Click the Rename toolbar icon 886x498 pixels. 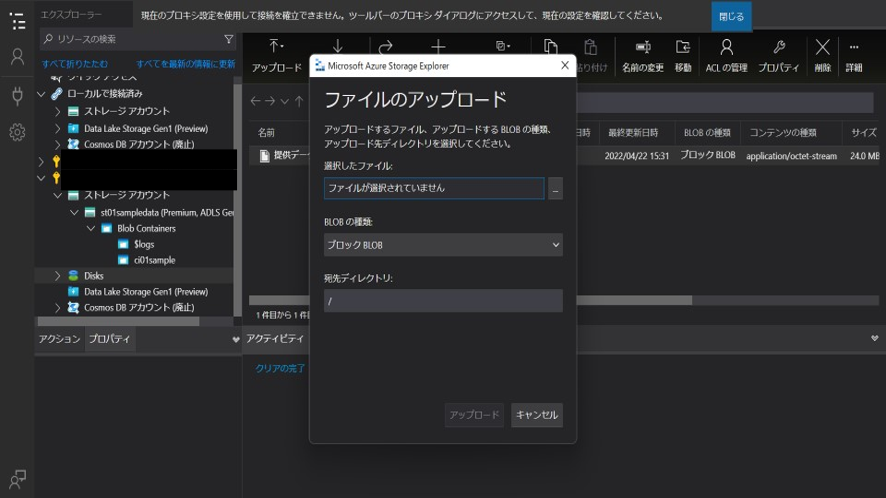pos(643,55)
